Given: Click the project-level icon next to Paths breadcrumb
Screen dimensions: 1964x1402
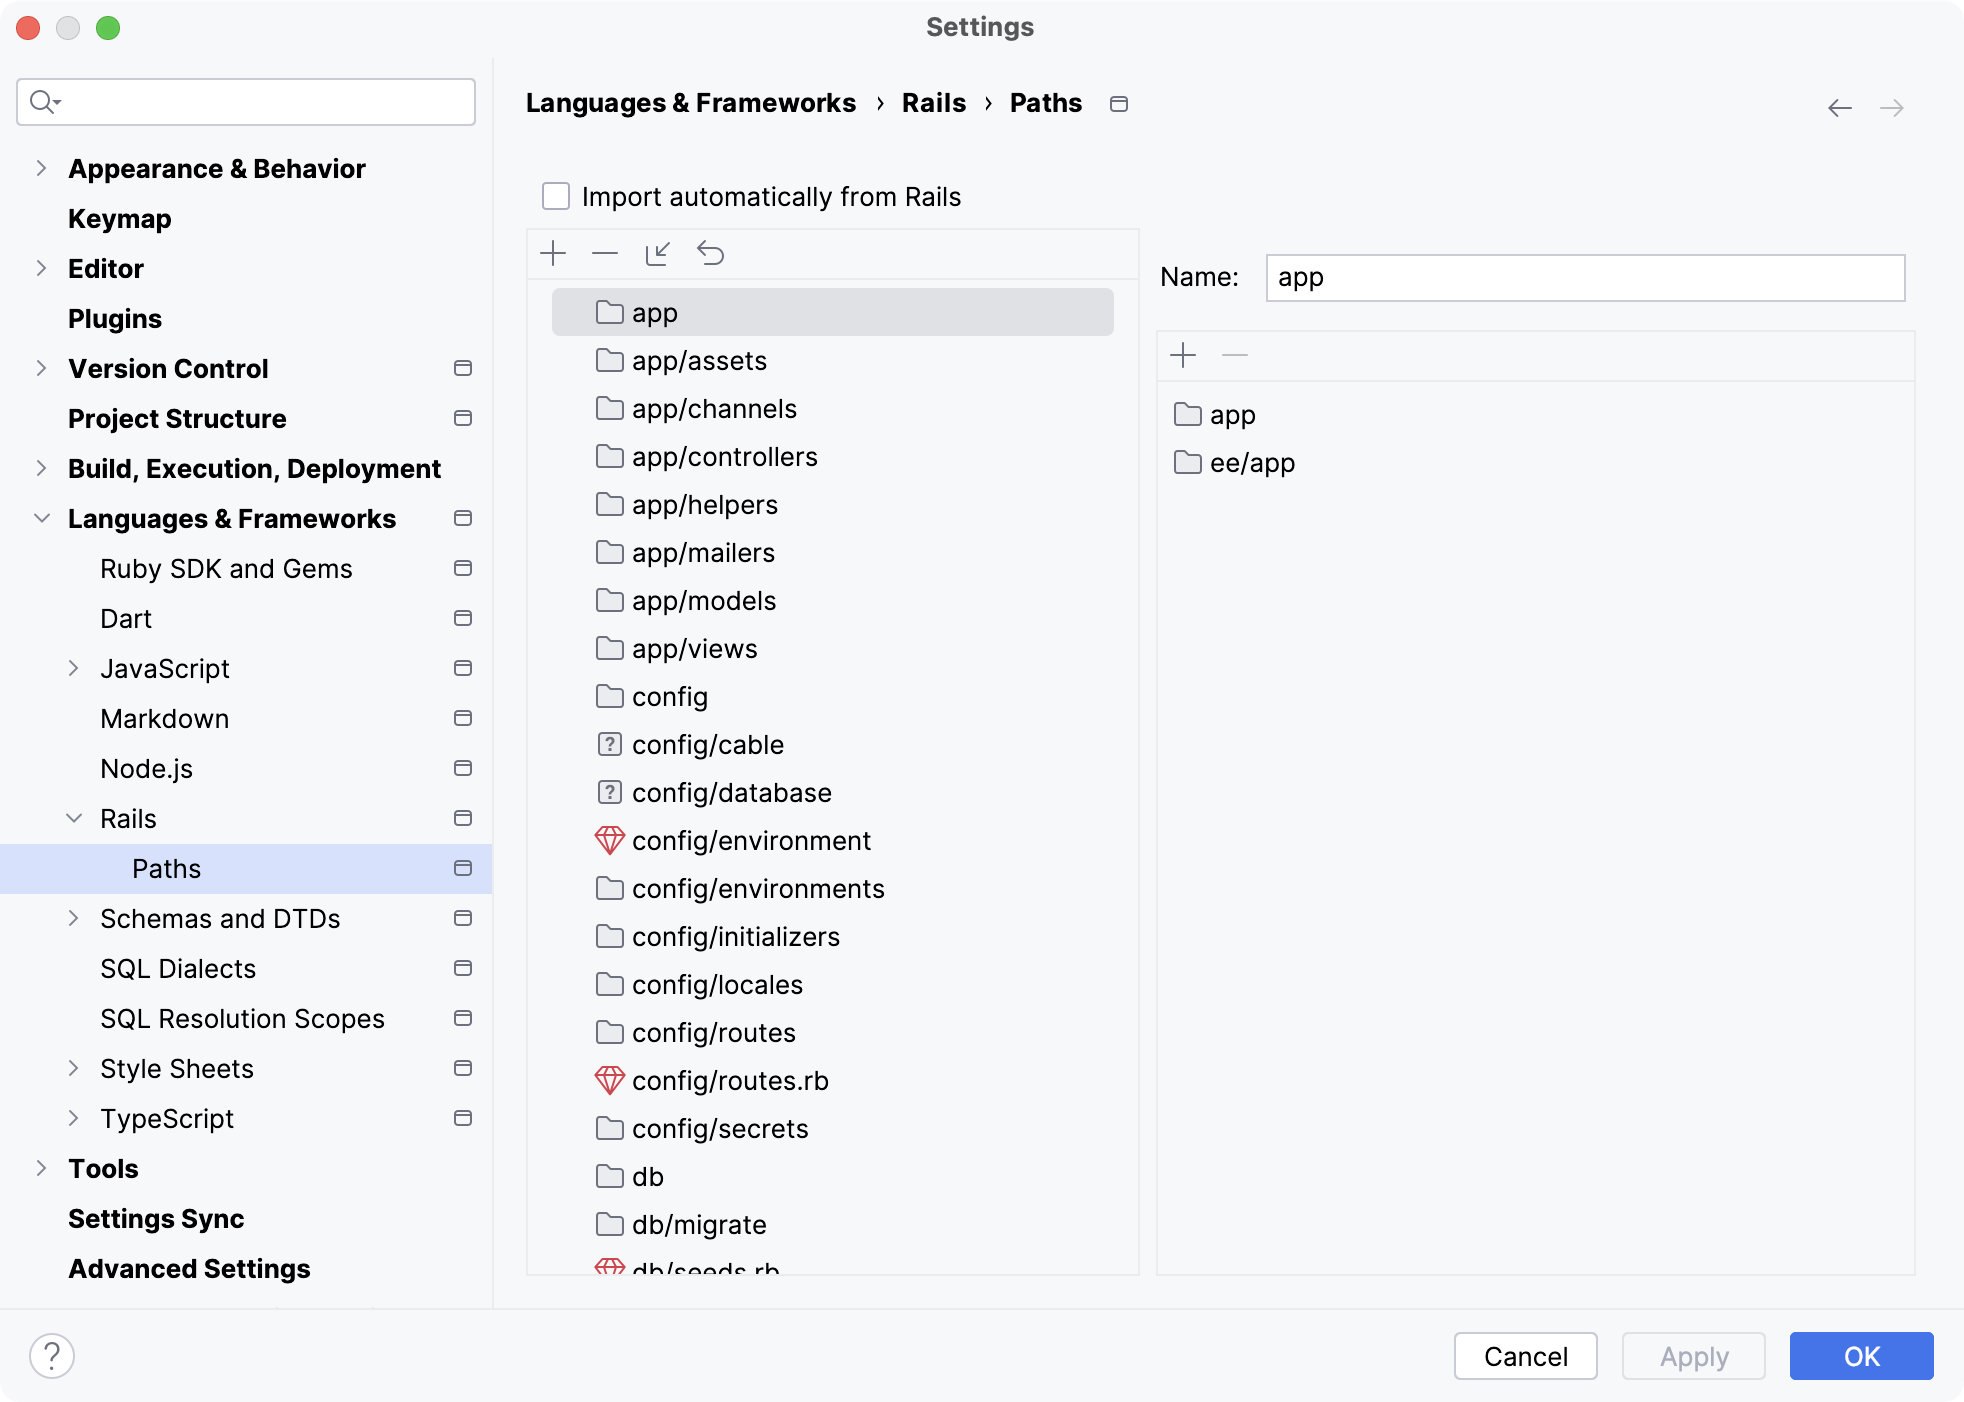Looking at the screenshot, I should click(x=1119, y=104).
